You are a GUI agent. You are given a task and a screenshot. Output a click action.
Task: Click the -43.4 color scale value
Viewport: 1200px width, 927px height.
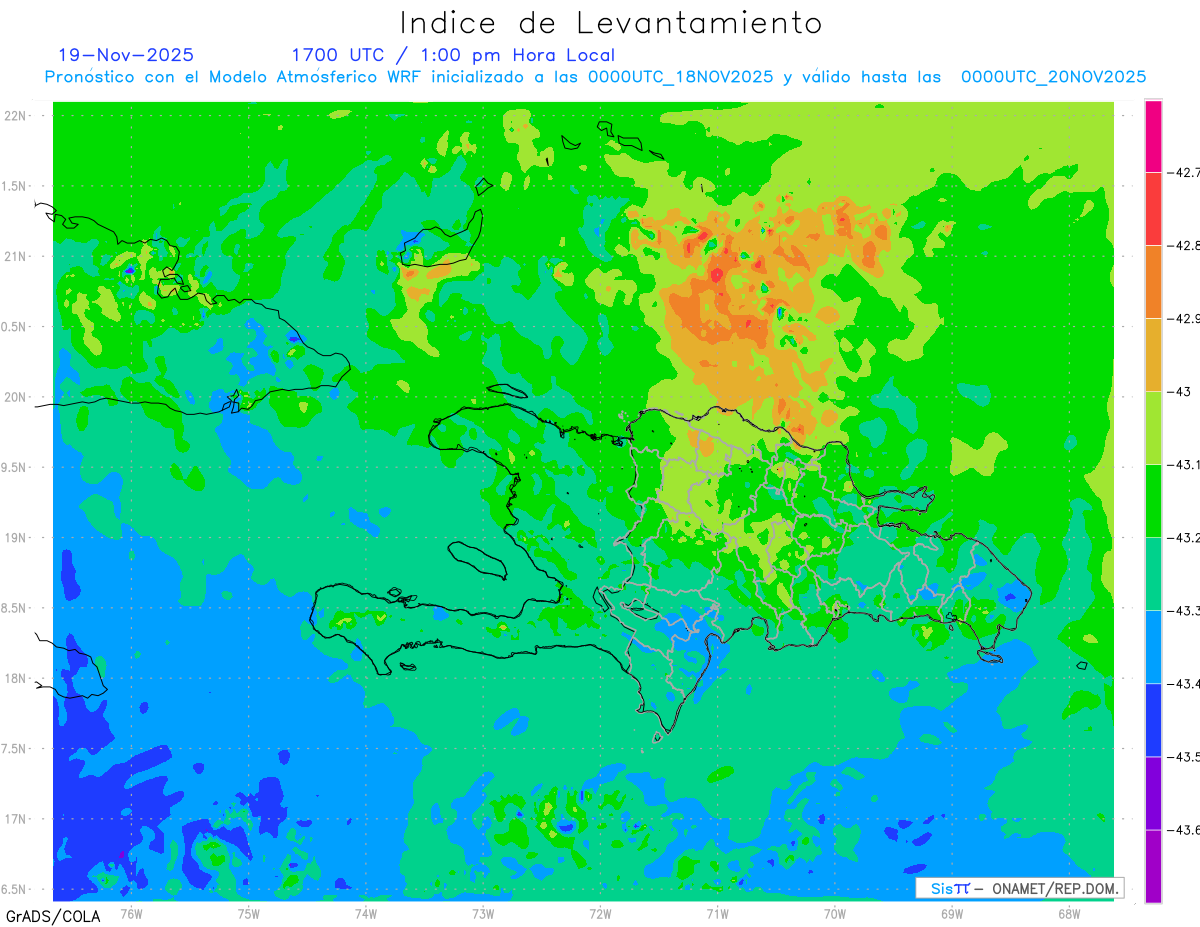(1184, 684)
